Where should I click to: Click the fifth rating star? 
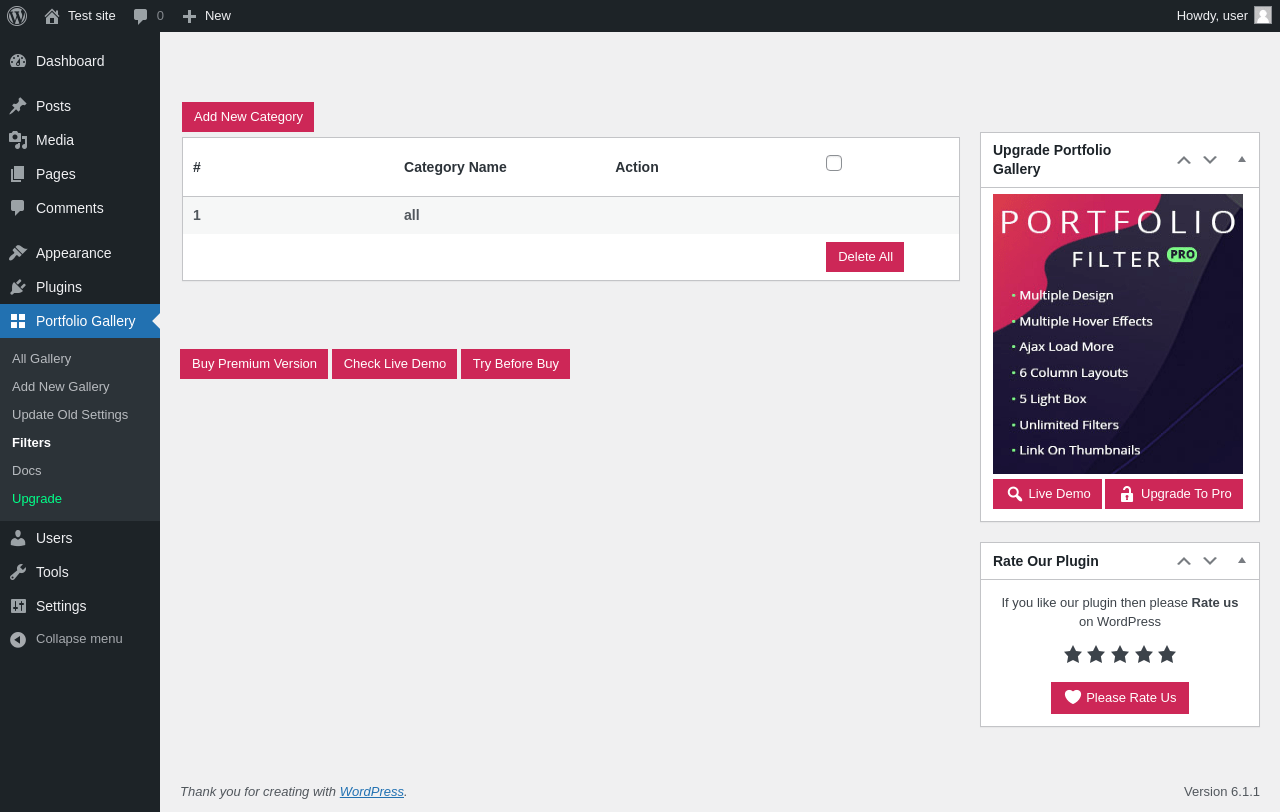(1167, 654)
